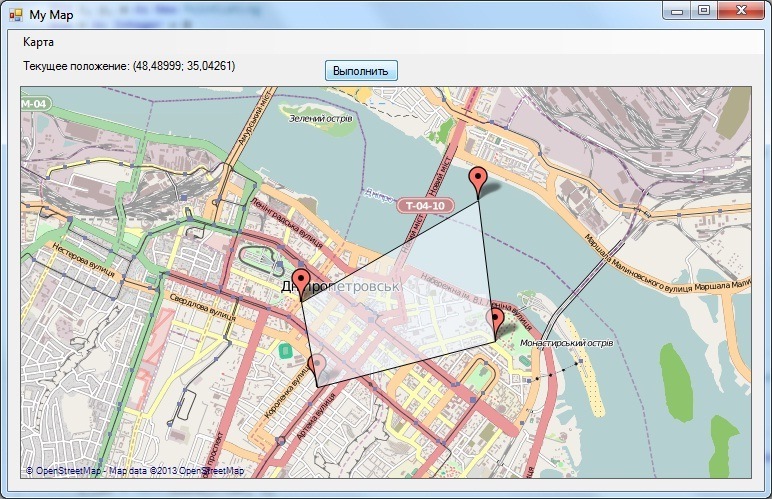Click the My Map application icon

click(x=16, y=15)
